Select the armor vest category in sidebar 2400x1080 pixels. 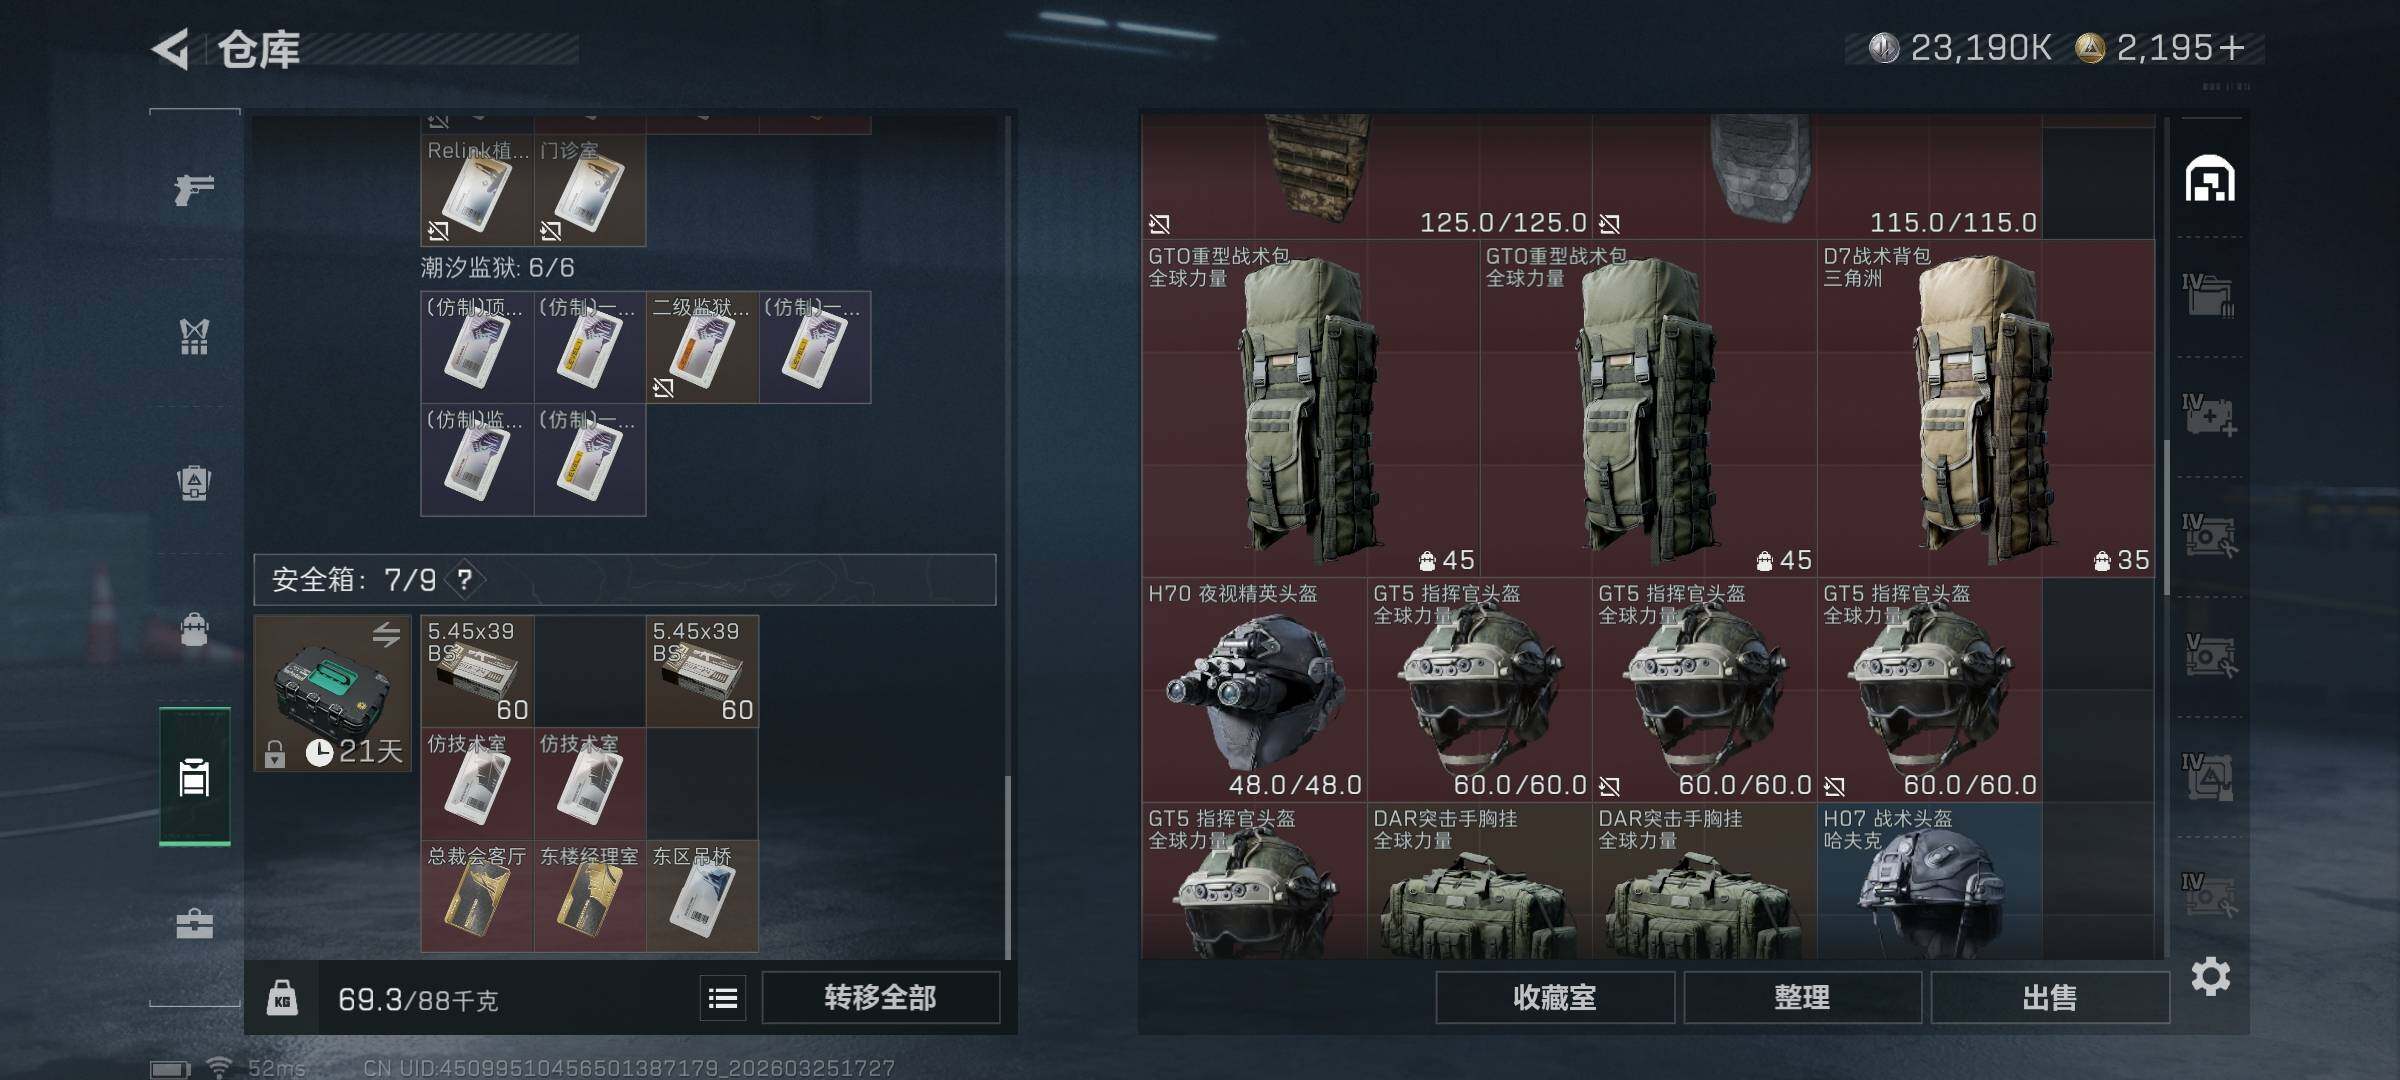(x=194, y=336)
